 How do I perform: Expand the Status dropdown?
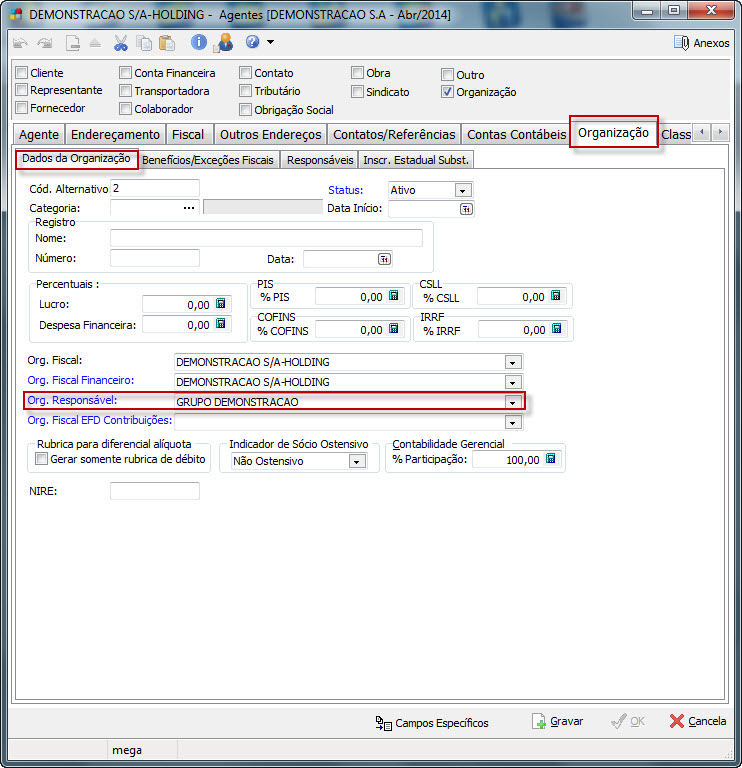462,190
